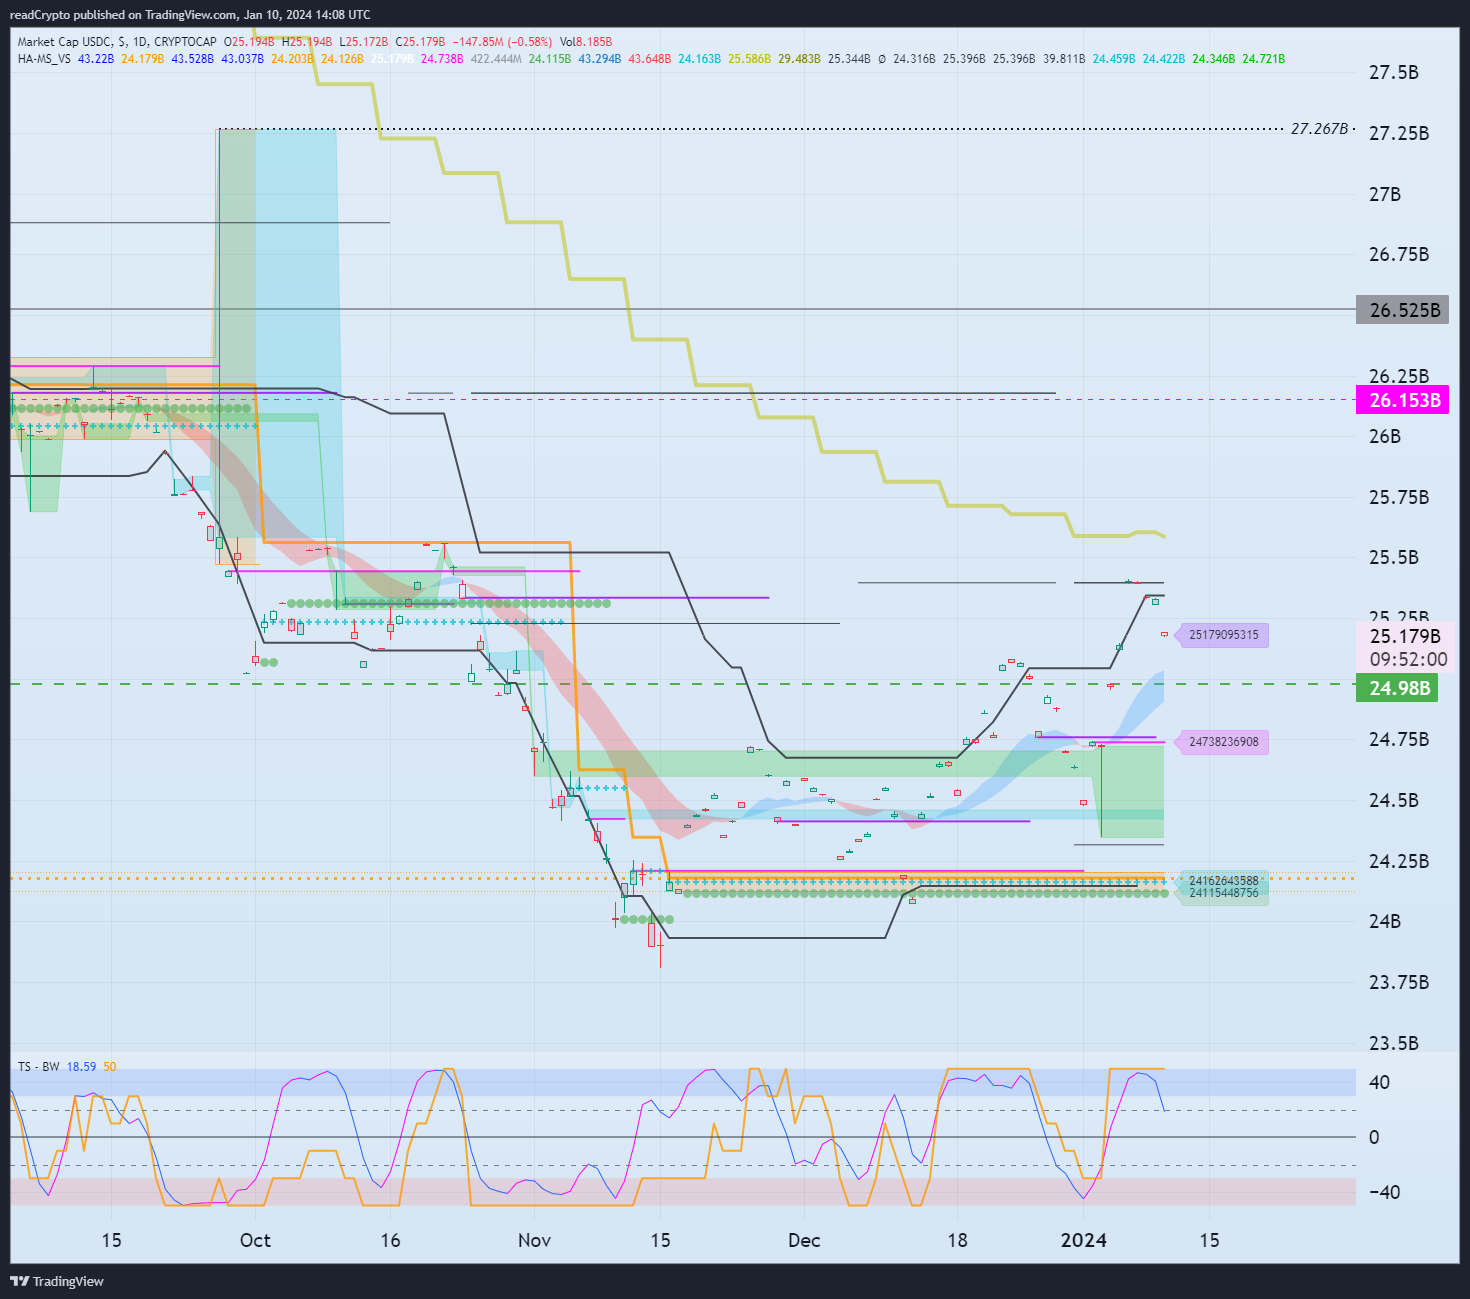Viewport: 1470px width, 1299px height.
Task: Click the Vol 8.185B readout
Action: coord(586,42)
